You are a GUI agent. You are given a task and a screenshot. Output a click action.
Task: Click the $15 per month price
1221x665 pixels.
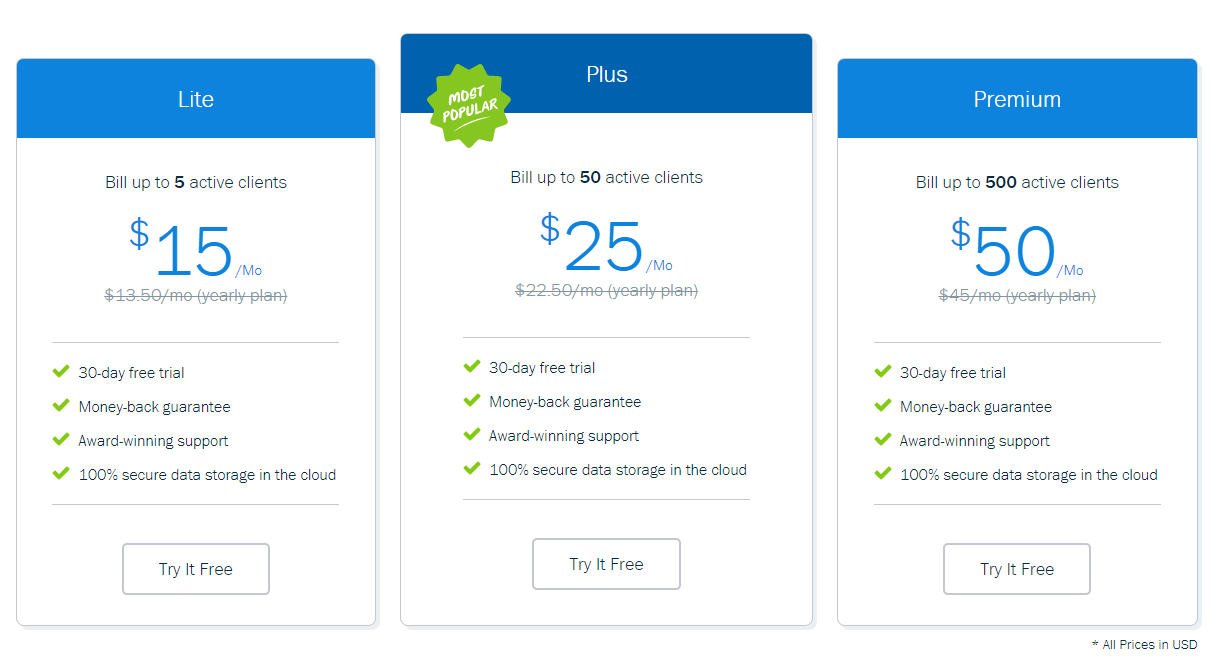tap(196, 249)
